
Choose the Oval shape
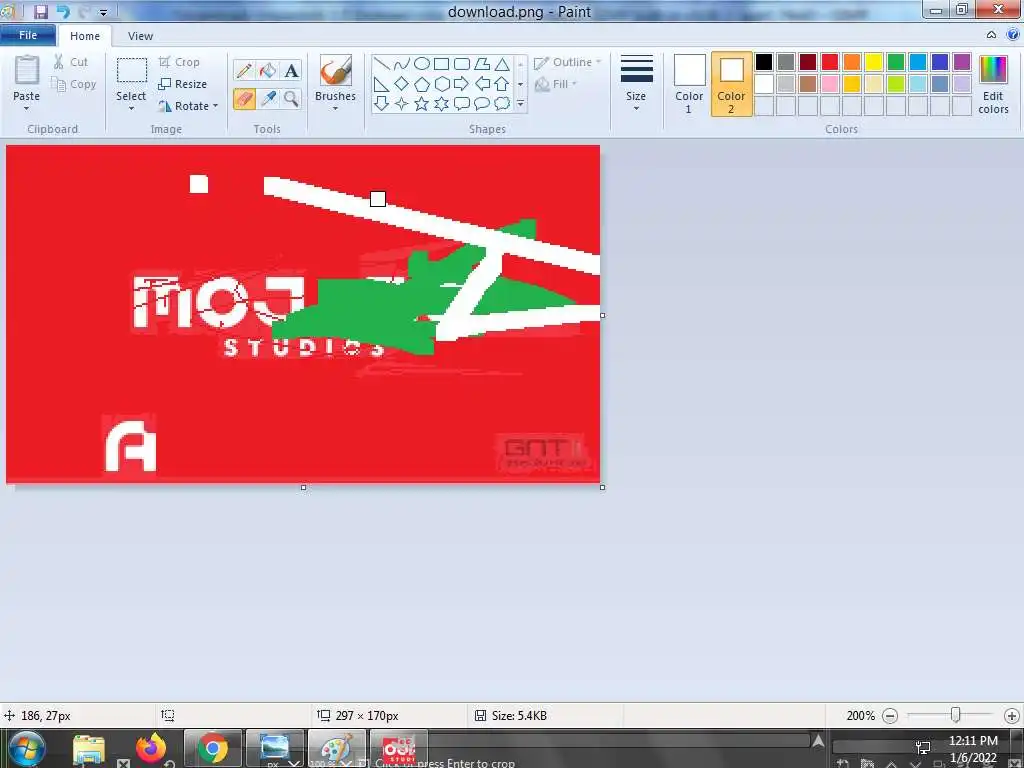tap(422, 63)
